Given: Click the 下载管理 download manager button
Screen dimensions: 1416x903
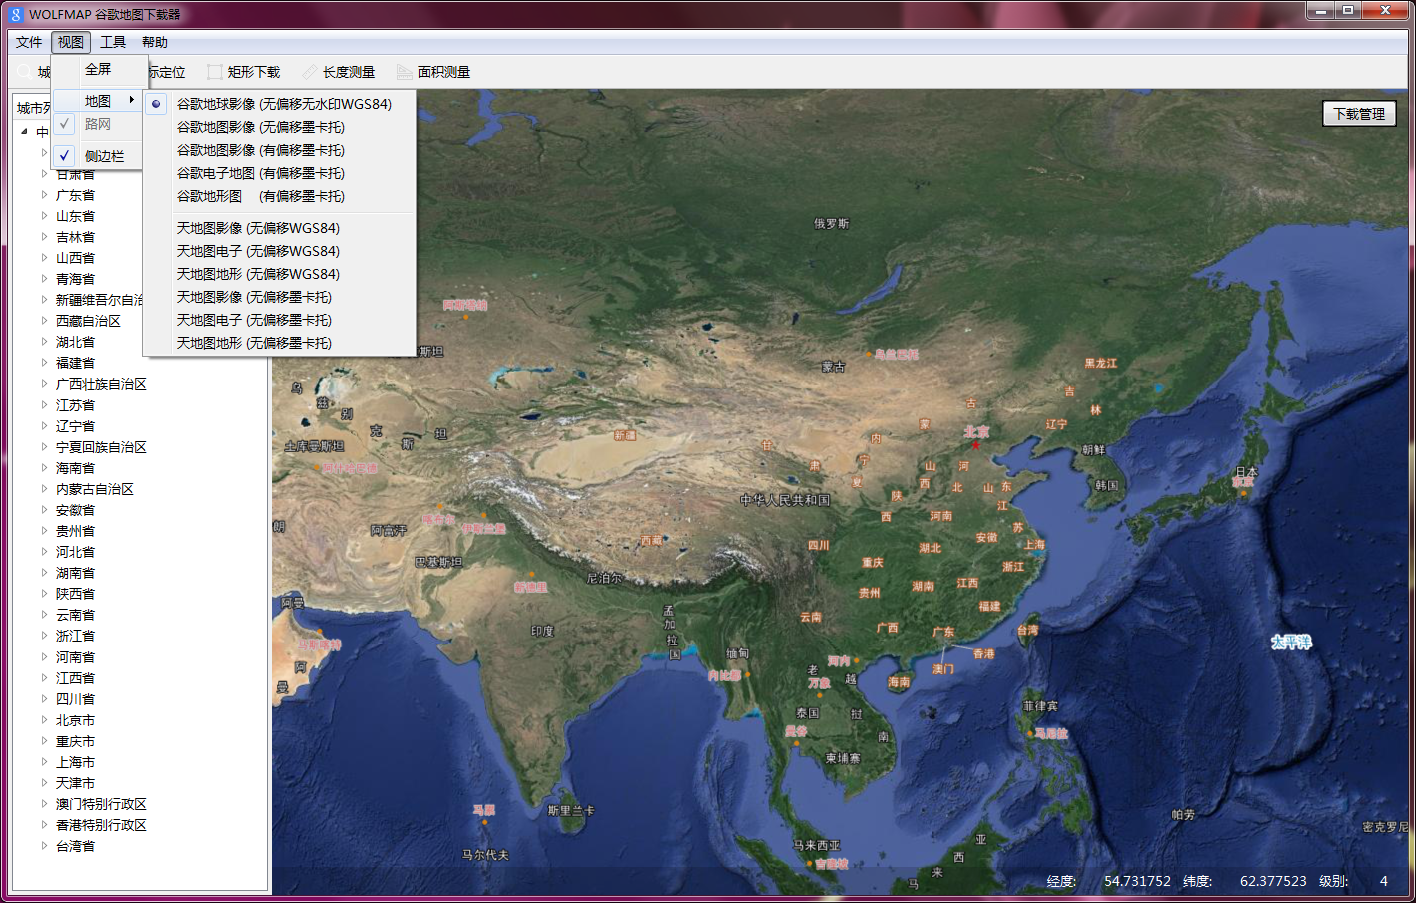Looking at the screenshot, I should 1360,113.
